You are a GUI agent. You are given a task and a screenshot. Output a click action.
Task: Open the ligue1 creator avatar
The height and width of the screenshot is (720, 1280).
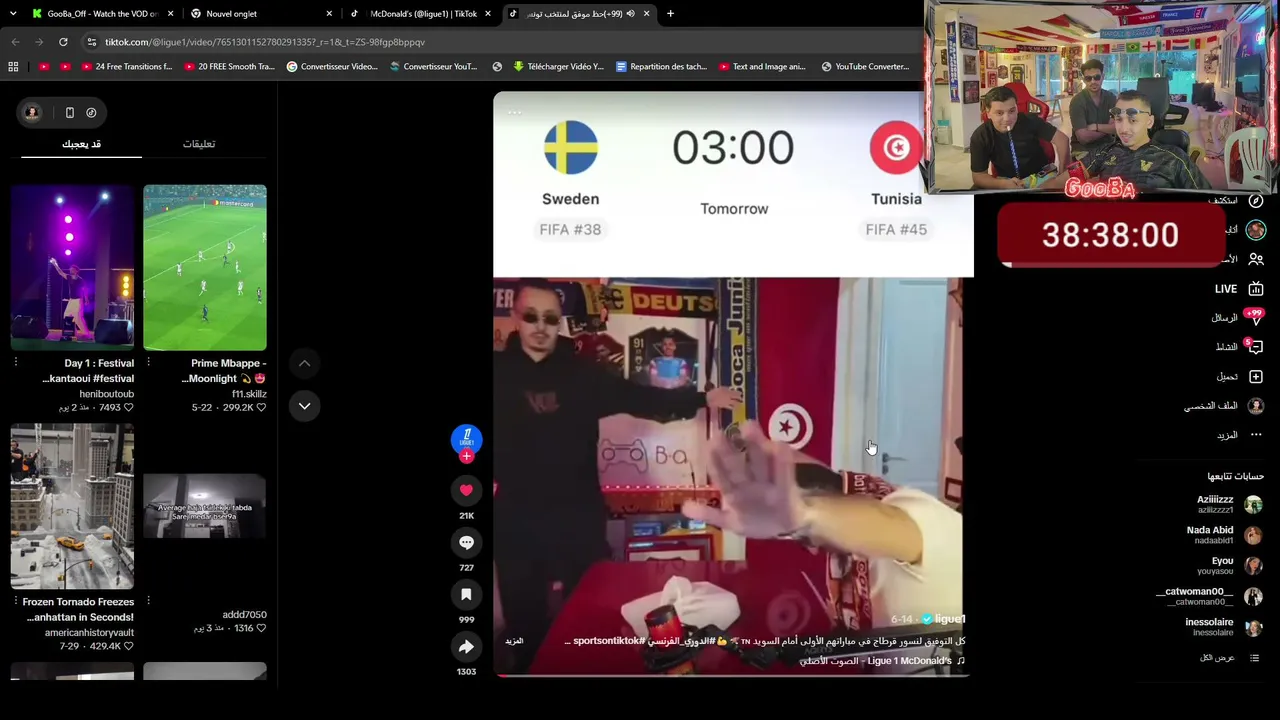tap(466, 438)
